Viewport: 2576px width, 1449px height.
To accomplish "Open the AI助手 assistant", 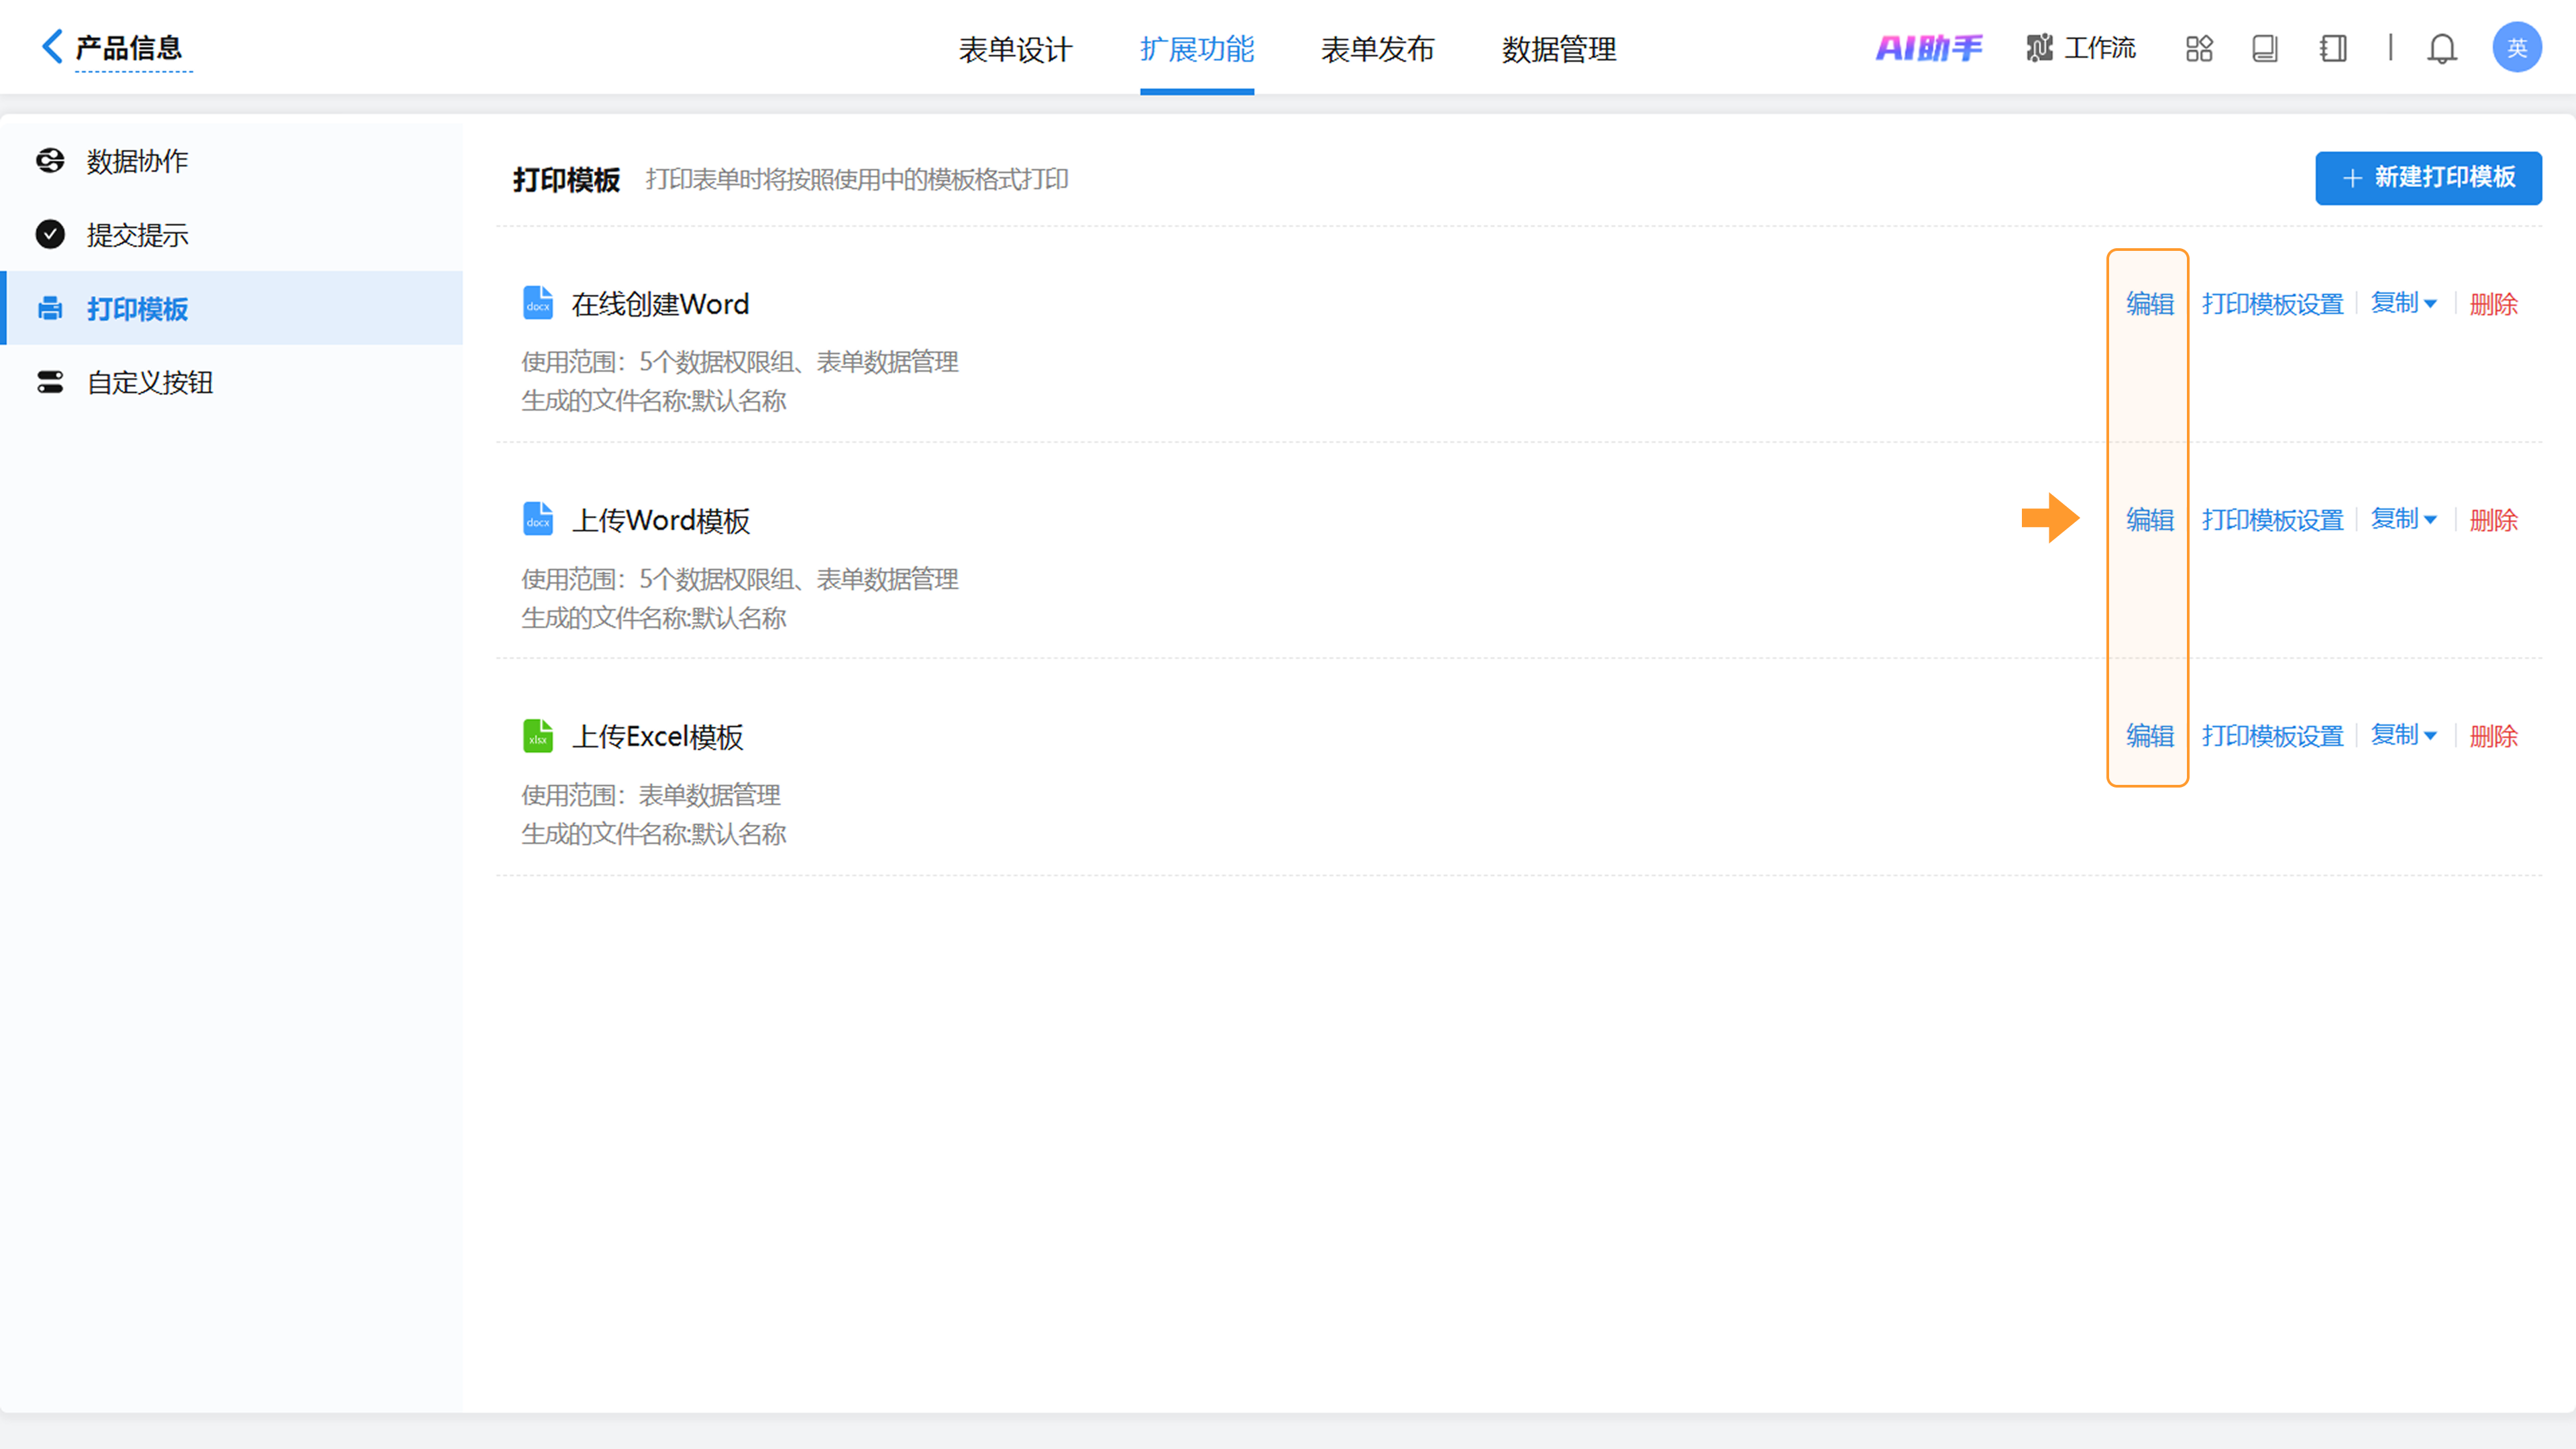I will coord(1928,48).
